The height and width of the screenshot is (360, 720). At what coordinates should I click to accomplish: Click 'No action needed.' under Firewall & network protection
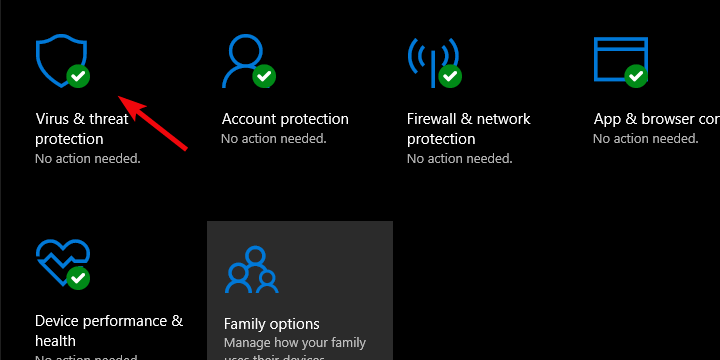(x=460, y=159)
